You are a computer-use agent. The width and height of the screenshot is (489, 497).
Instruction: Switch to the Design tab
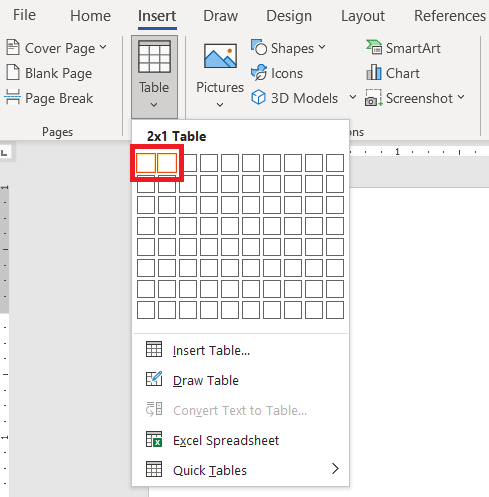[x=289, y=16]
